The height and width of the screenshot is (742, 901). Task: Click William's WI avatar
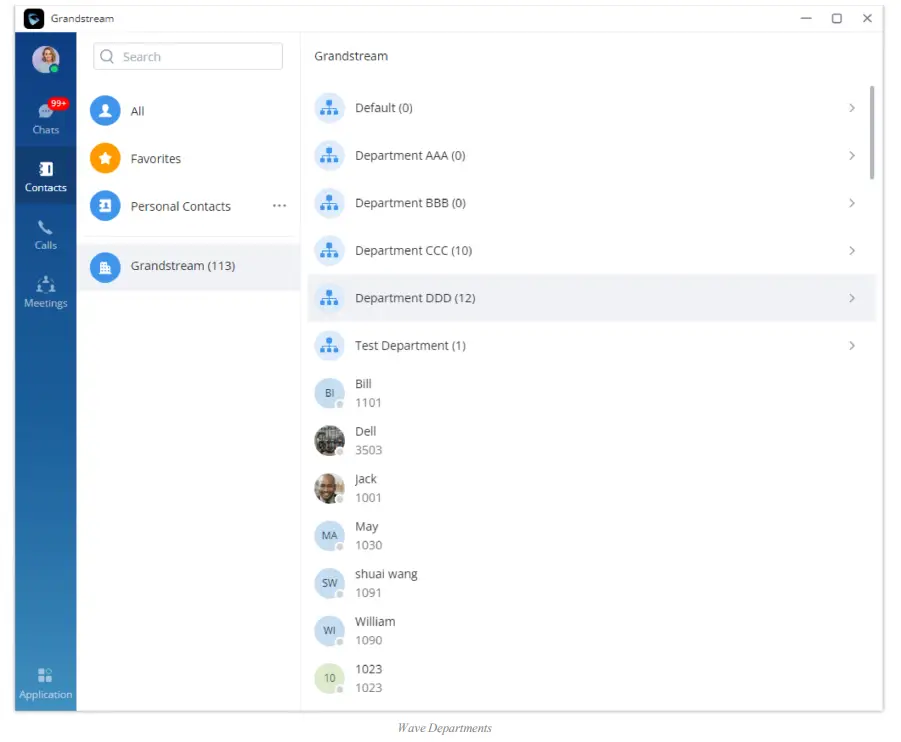tap(329, 631)
